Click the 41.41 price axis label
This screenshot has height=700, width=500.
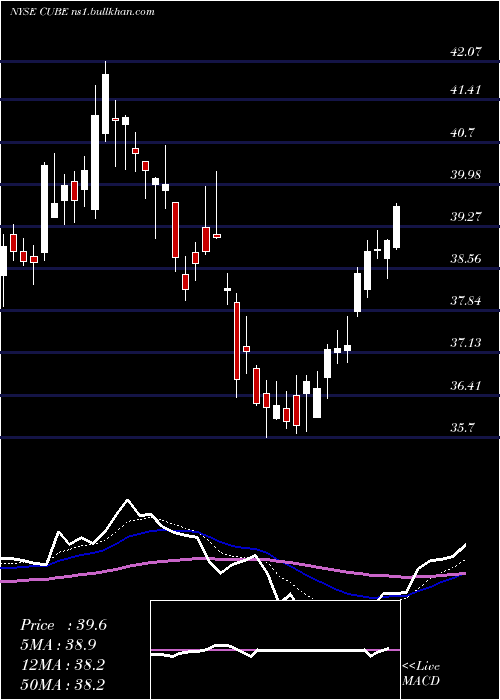466,90
